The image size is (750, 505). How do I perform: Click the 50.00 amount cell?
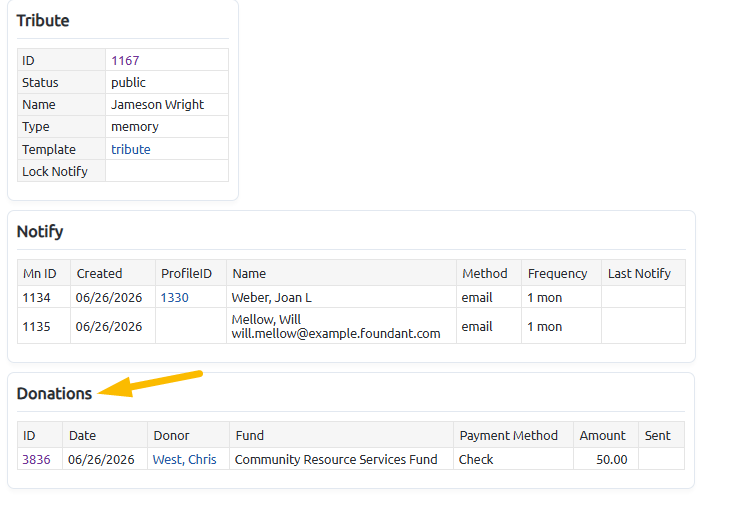[606, 460]
